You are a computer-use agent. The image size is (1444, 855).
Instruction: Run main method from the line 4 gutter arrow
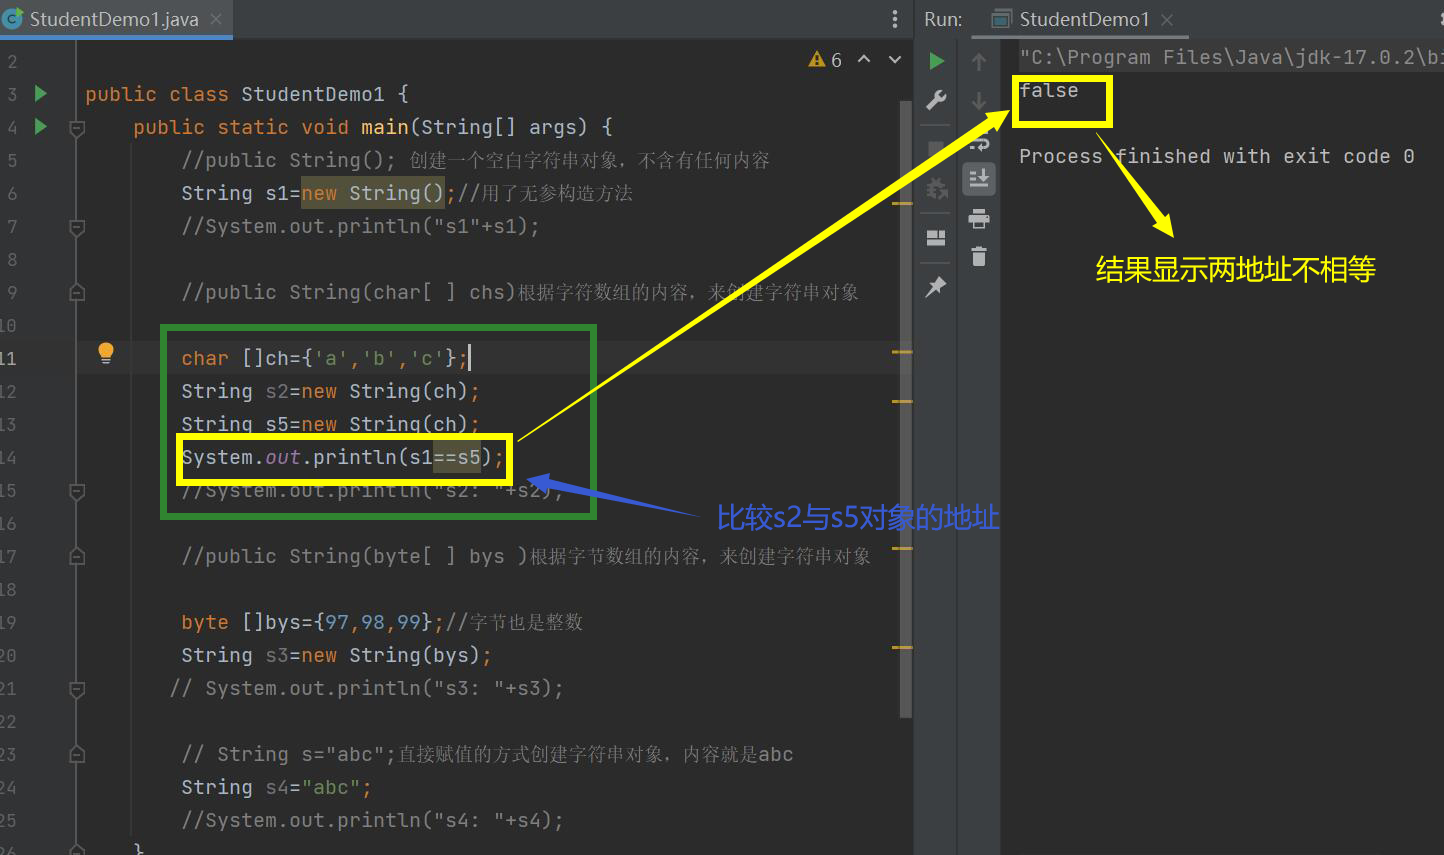(41, 126)
